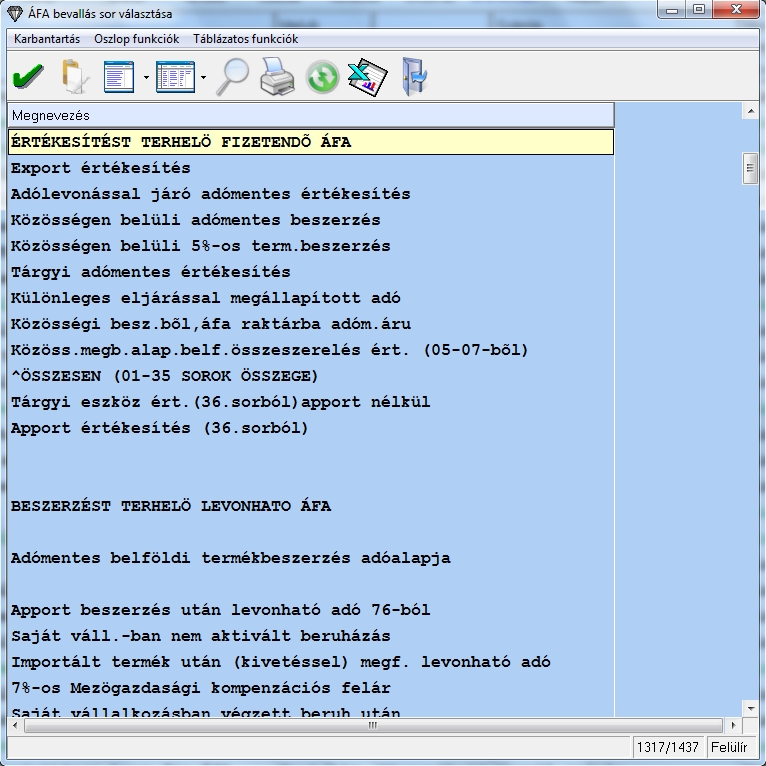766x766 pixels.
Task: Click the clipboard paste icon
Action: tap(73, 77)
